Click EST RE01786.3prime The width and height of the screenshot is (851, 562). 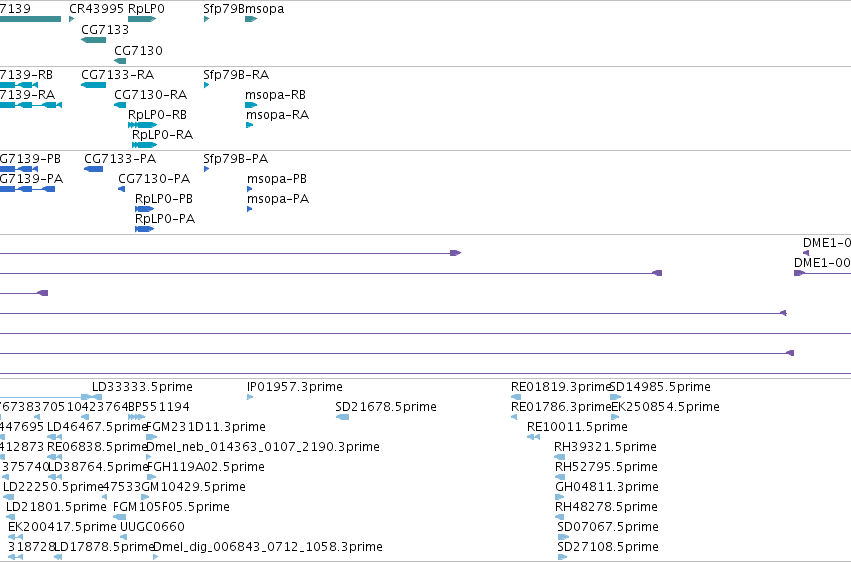pyautogui.click(x=561, y=407)
